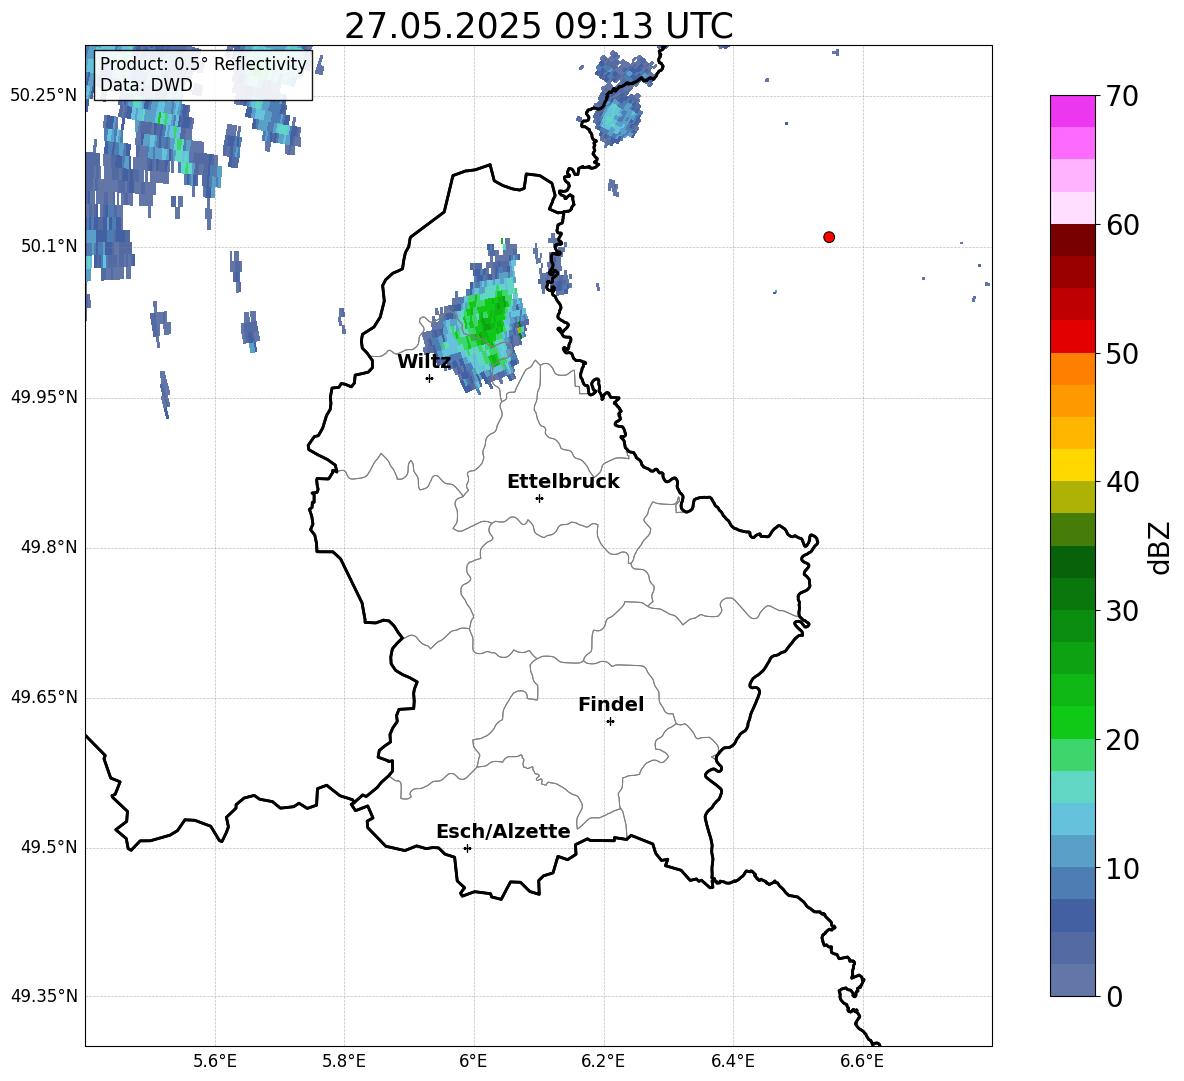Screen dimensions: 1184x1081
Task: Click the Data: DWD text
Action: 146,85
